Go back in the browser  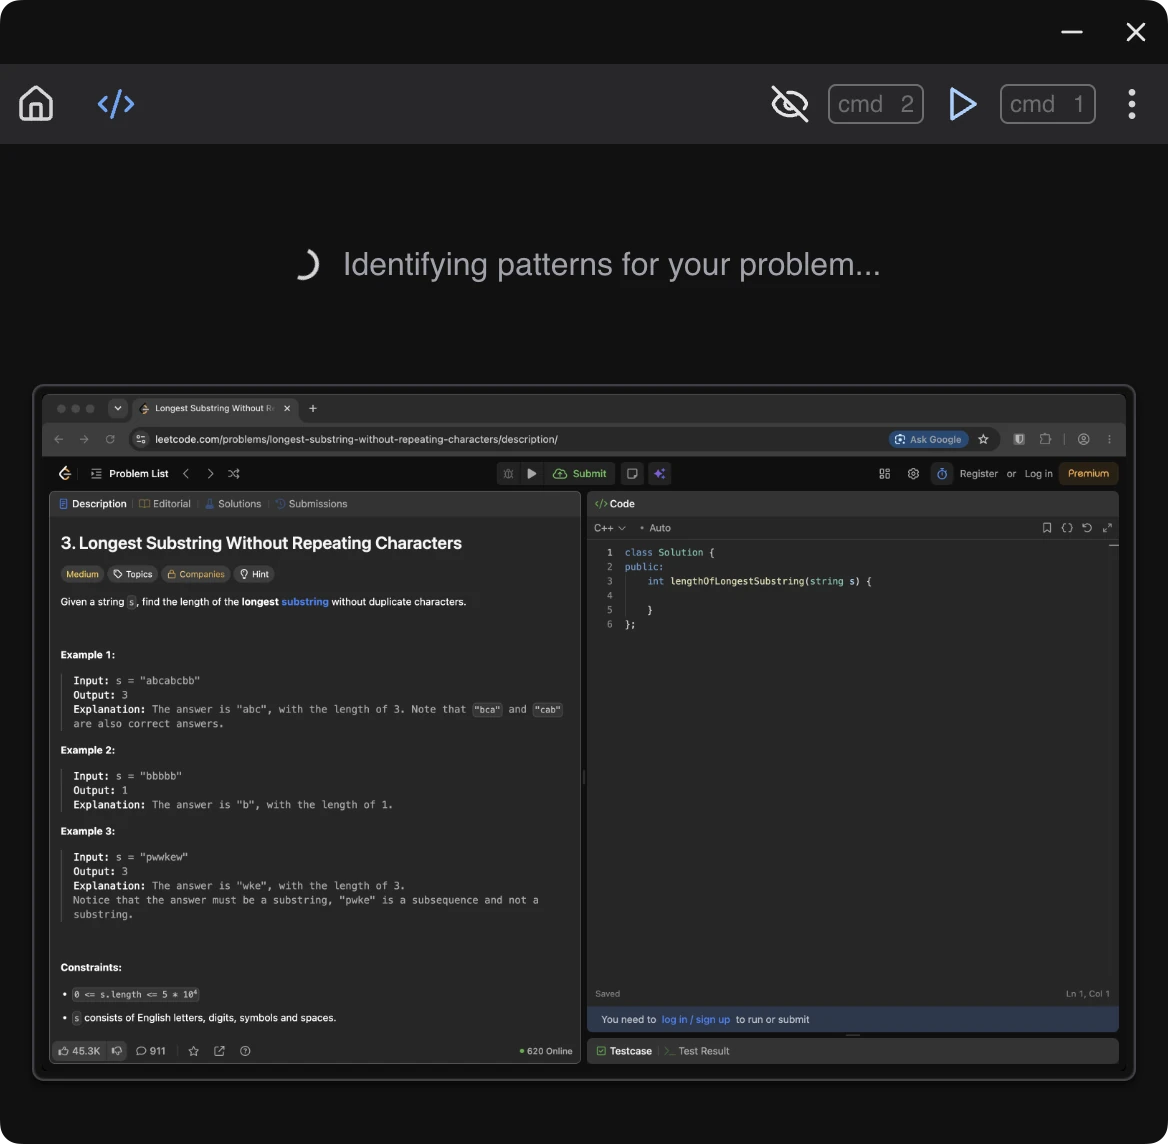(59, 439)
